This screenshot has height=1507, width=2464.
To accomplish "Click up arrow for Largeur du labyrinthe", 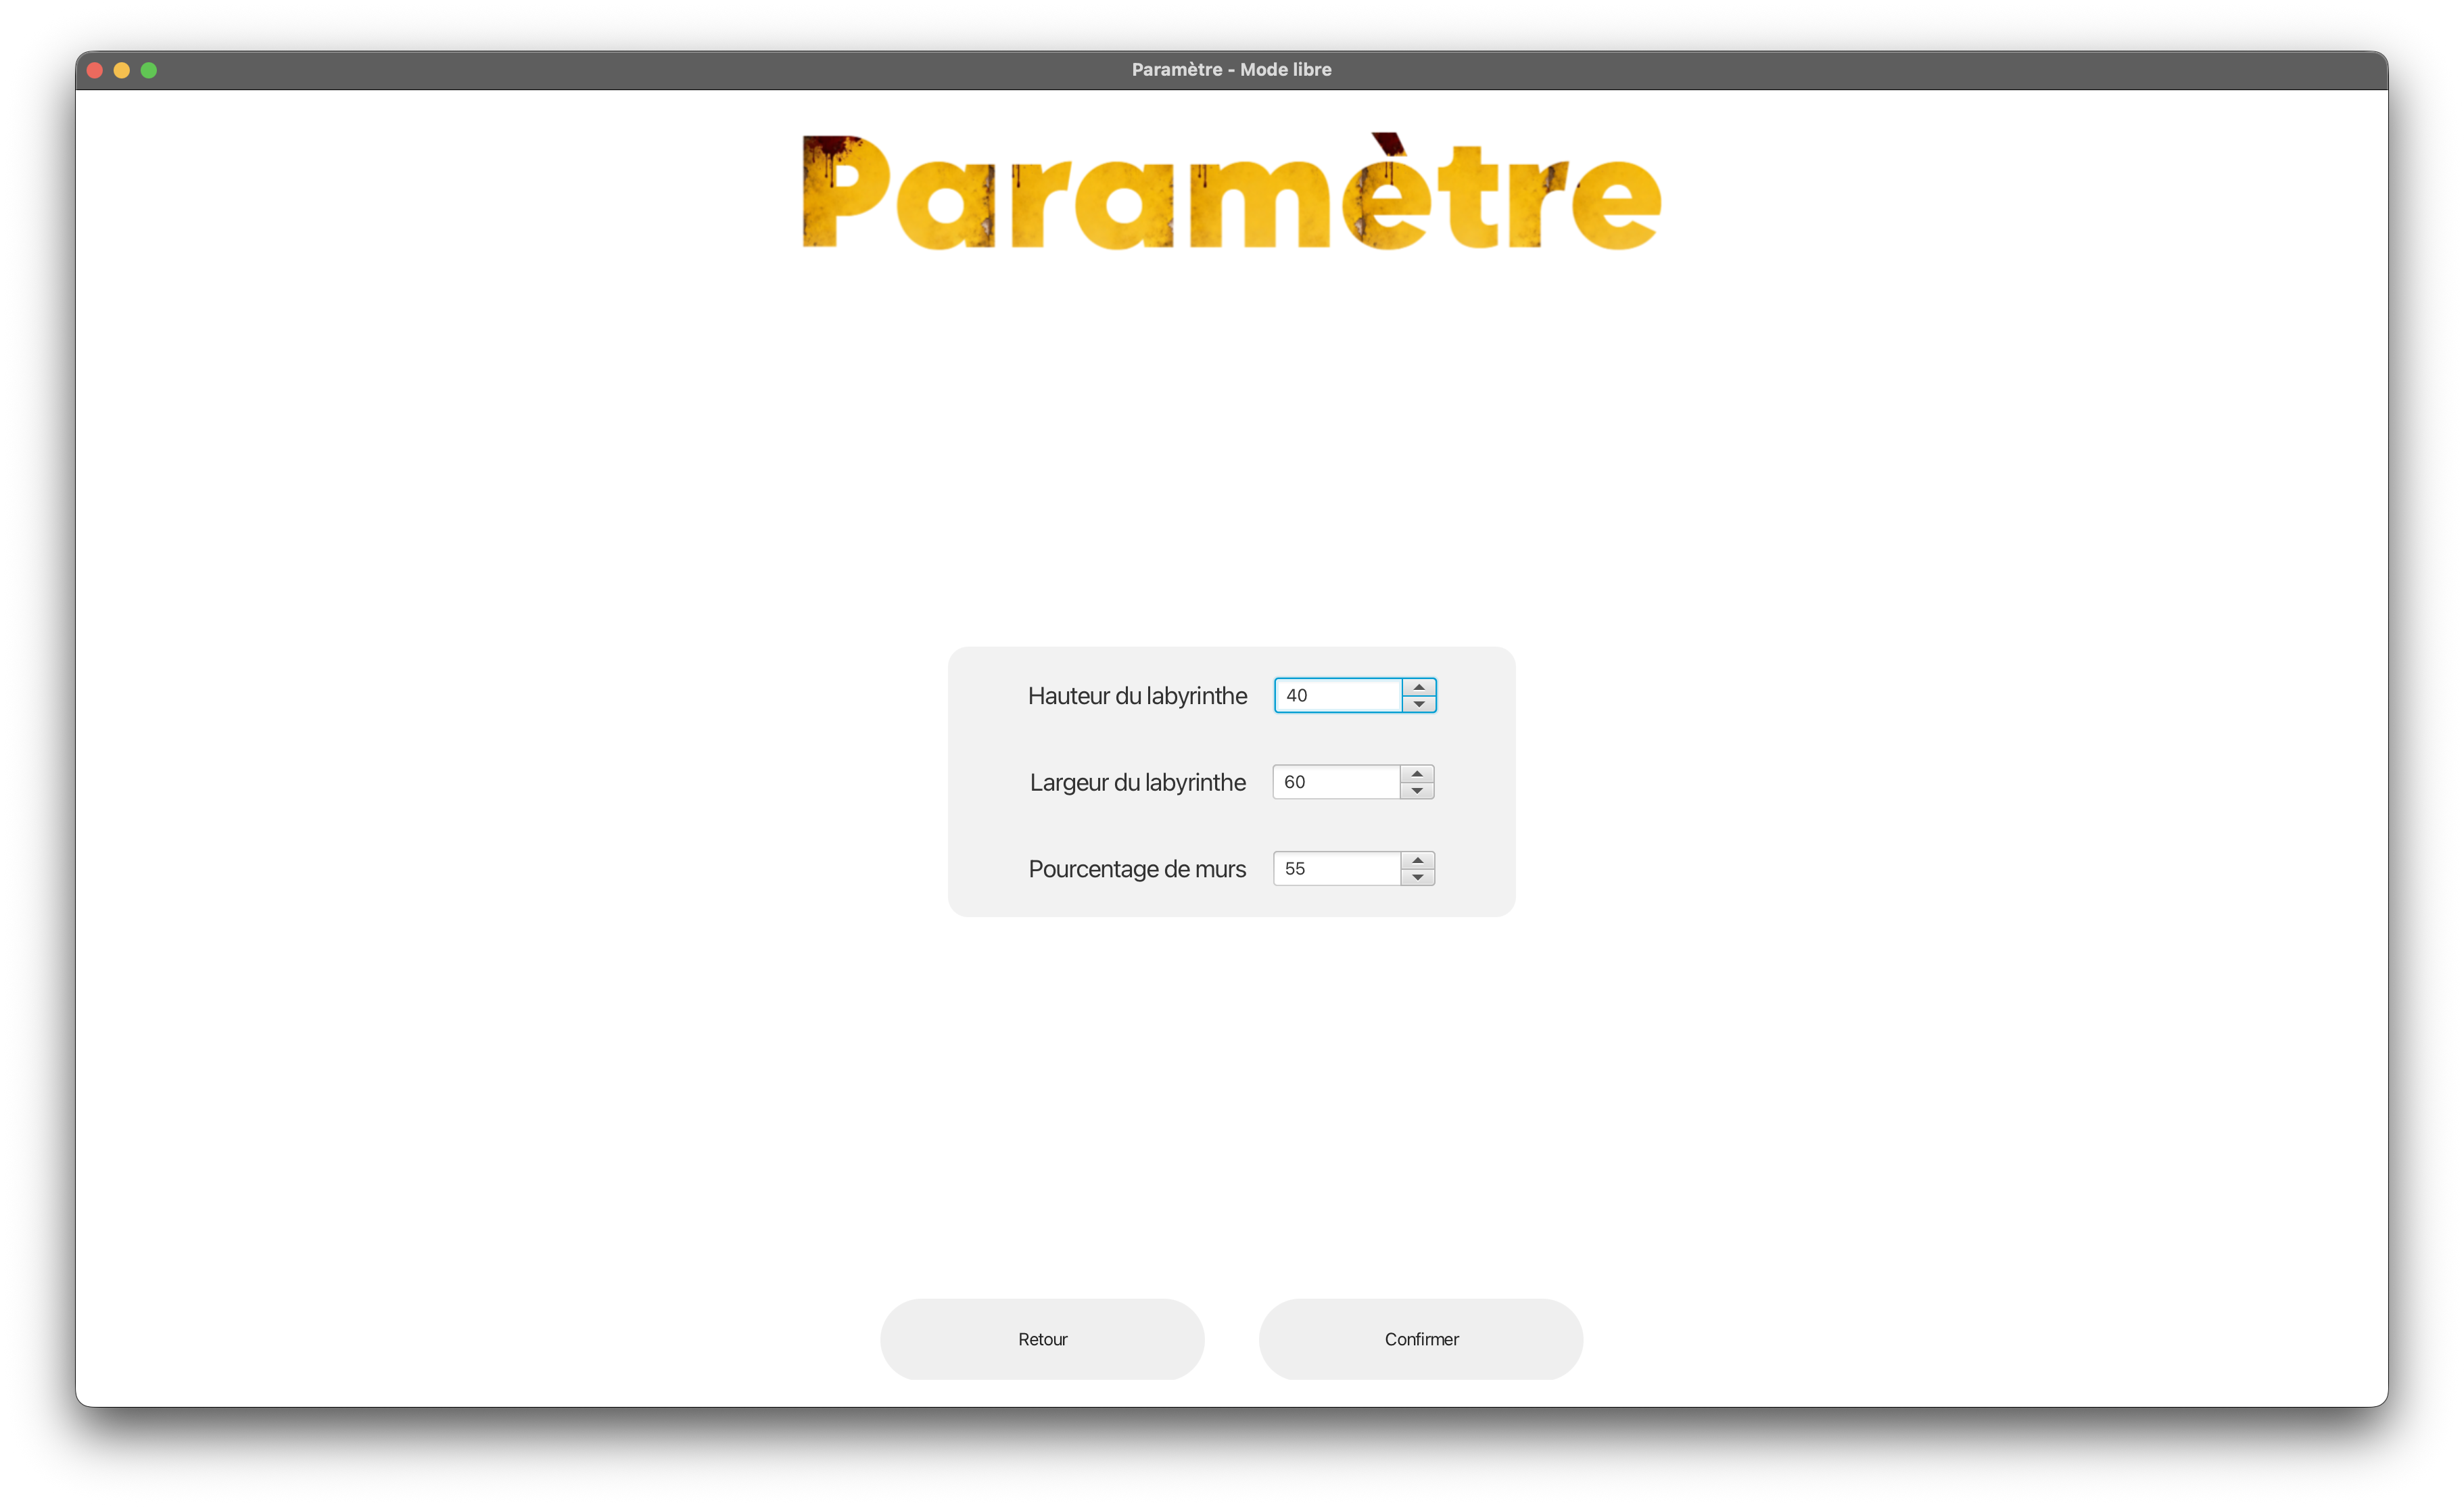I will [x=1416, y=773].
